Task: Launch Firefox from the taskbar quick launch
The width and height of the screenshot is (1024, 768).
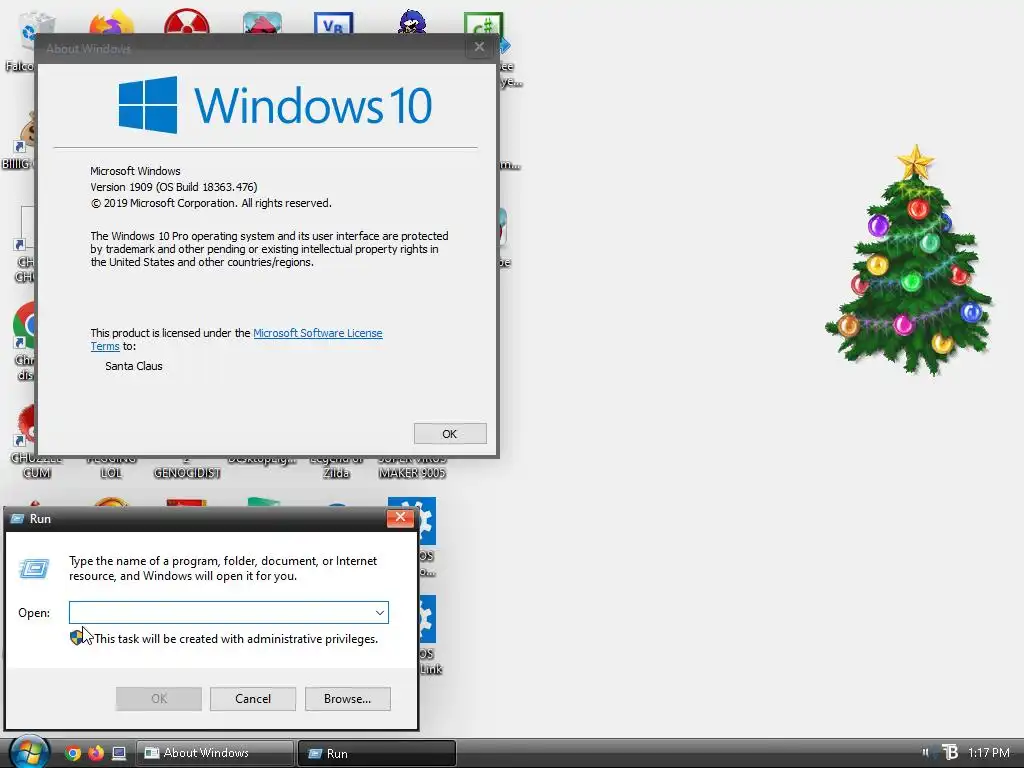Action: click(x=96, y=753)
